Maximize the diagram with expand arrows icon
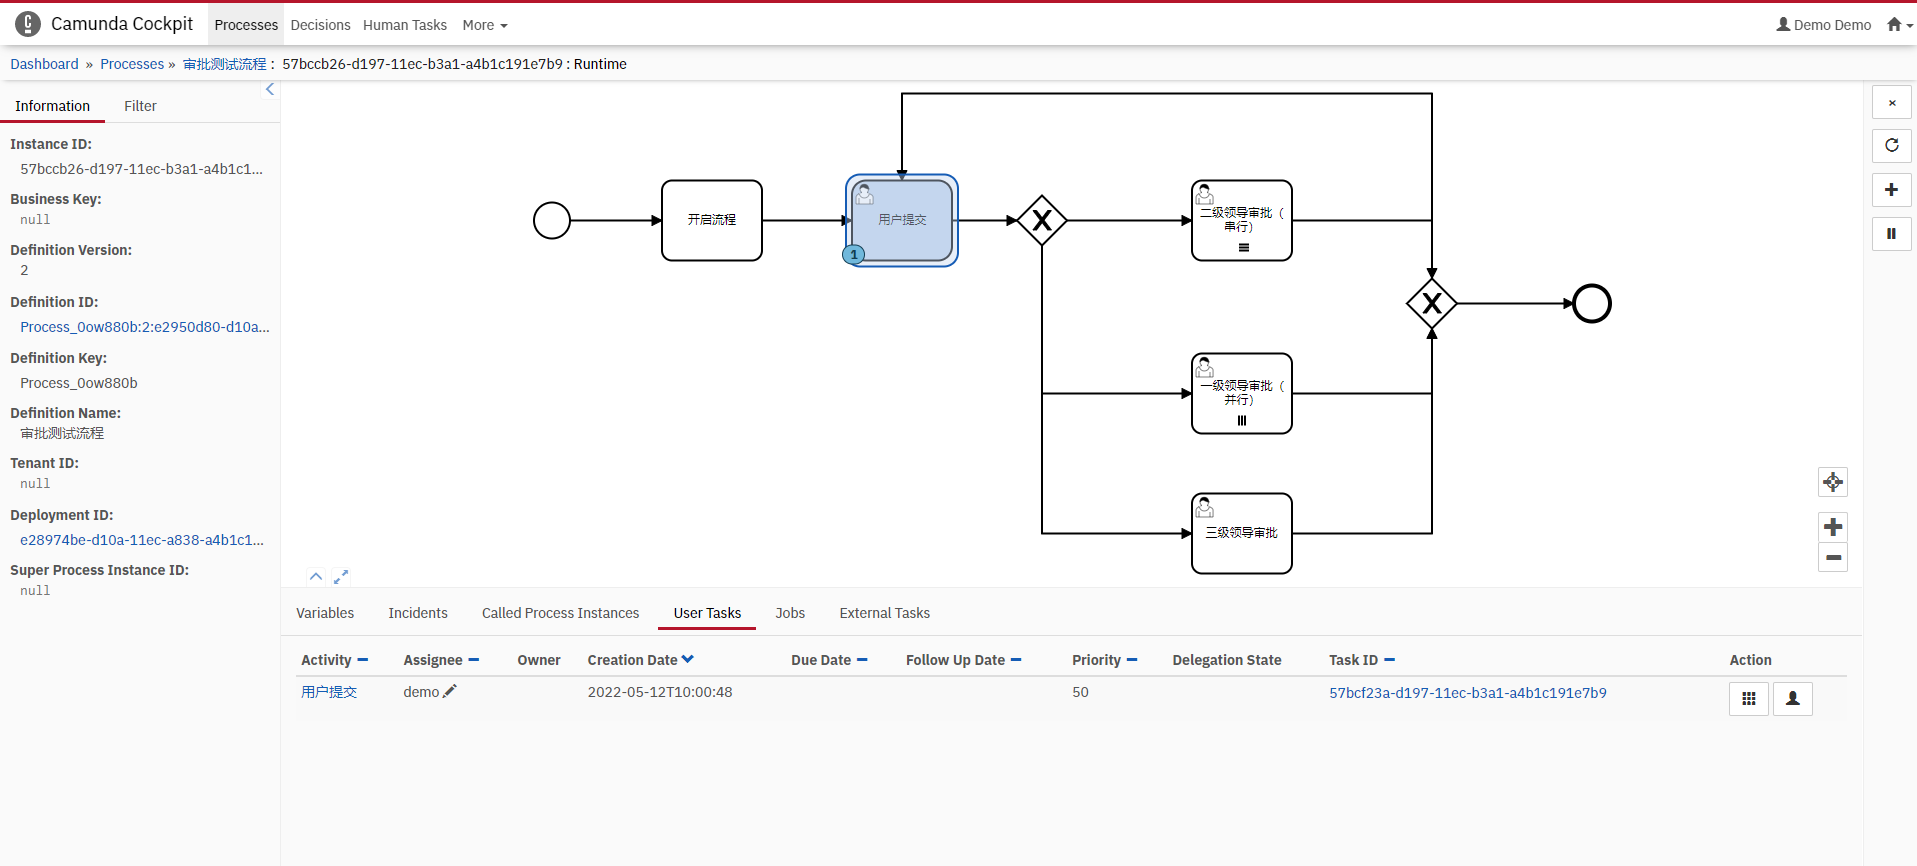Image resolution: width=1917 pixels, height=866 pixels. pos(341,577)
